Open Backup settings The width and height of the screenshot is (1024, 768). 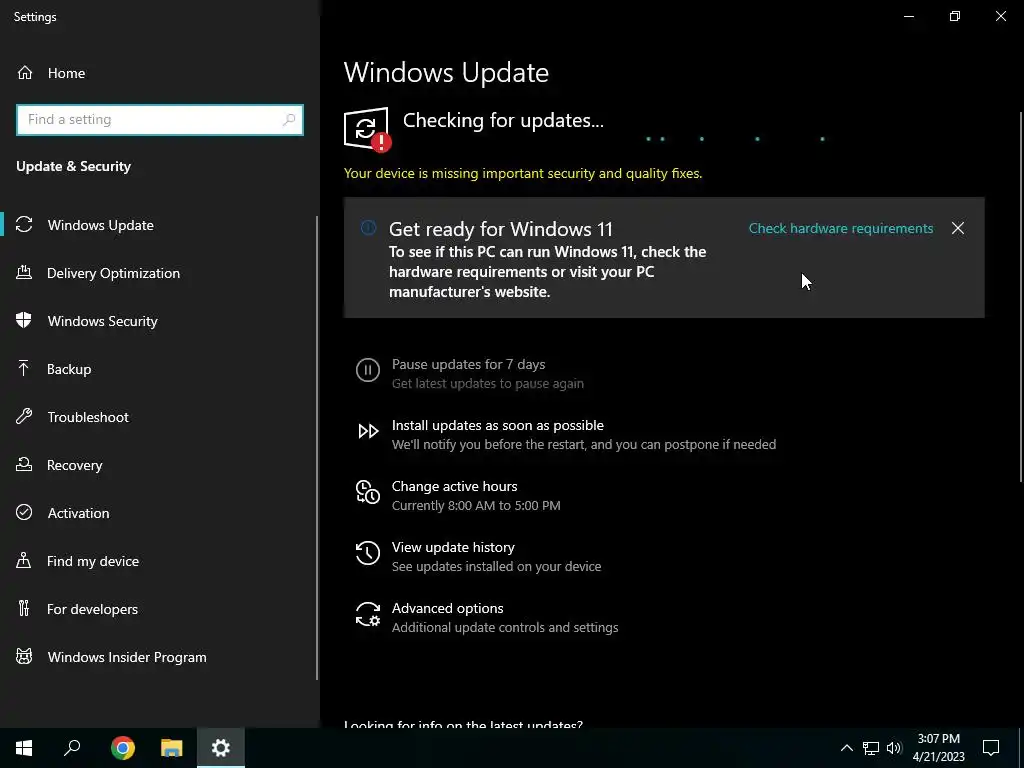pyautogui.click(x=159, y=368)
